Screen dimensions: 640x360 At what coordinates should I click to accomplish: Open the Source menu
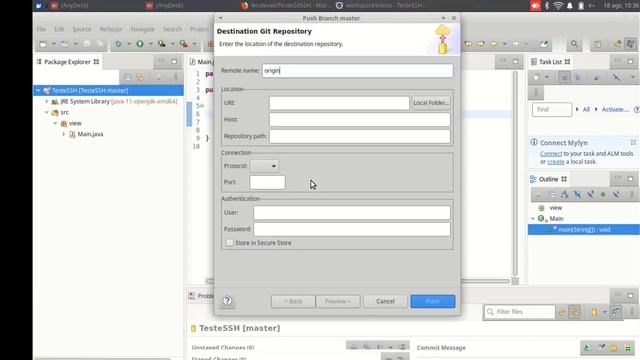(x=82, y=29)
